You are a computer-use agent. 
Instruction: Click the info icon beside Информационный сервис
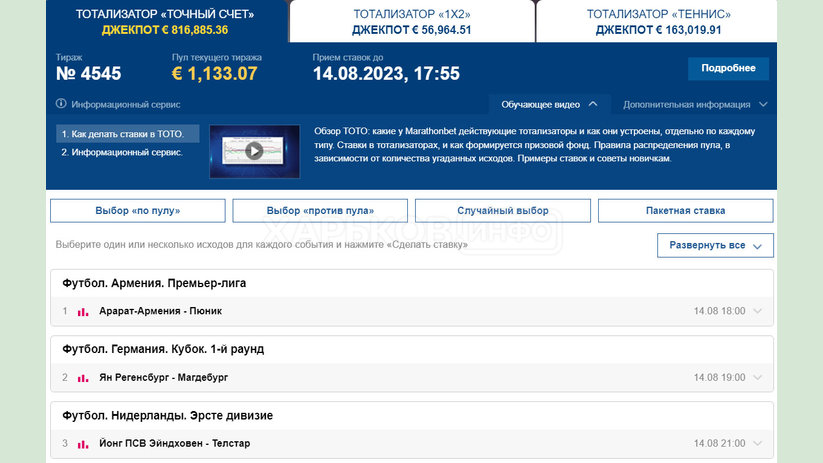(x=61, y=104)
